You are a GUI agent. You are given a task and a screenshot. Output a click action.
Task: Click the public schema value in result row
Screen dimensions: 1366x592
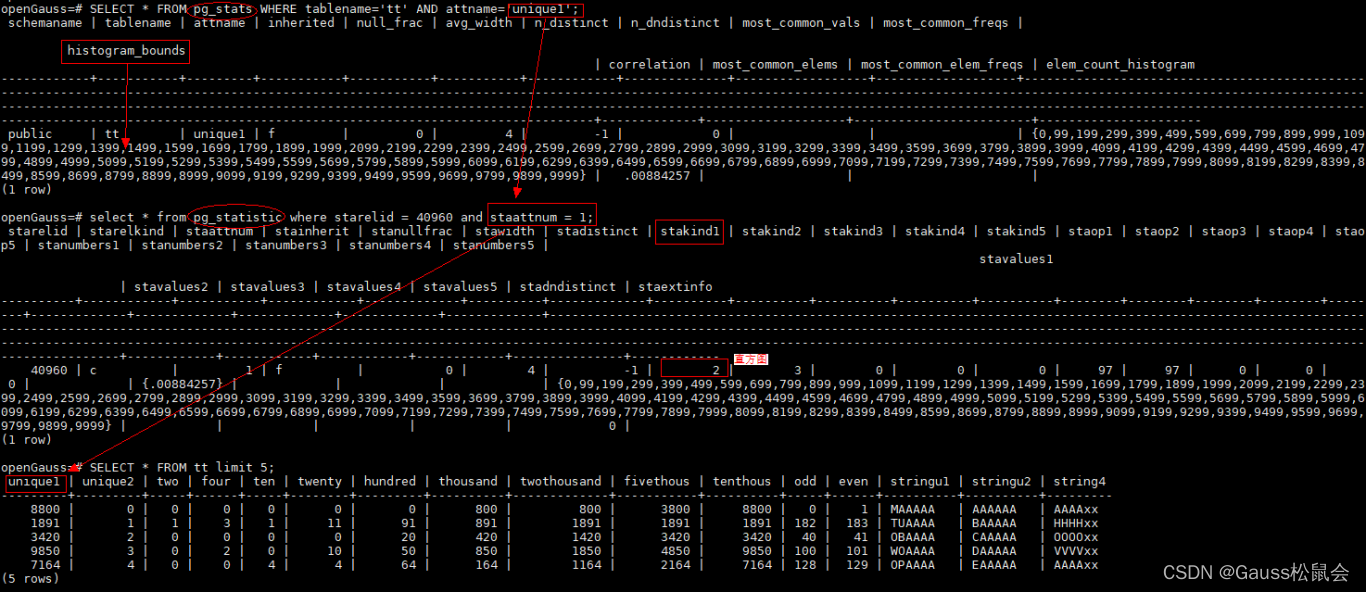point(30,134)
